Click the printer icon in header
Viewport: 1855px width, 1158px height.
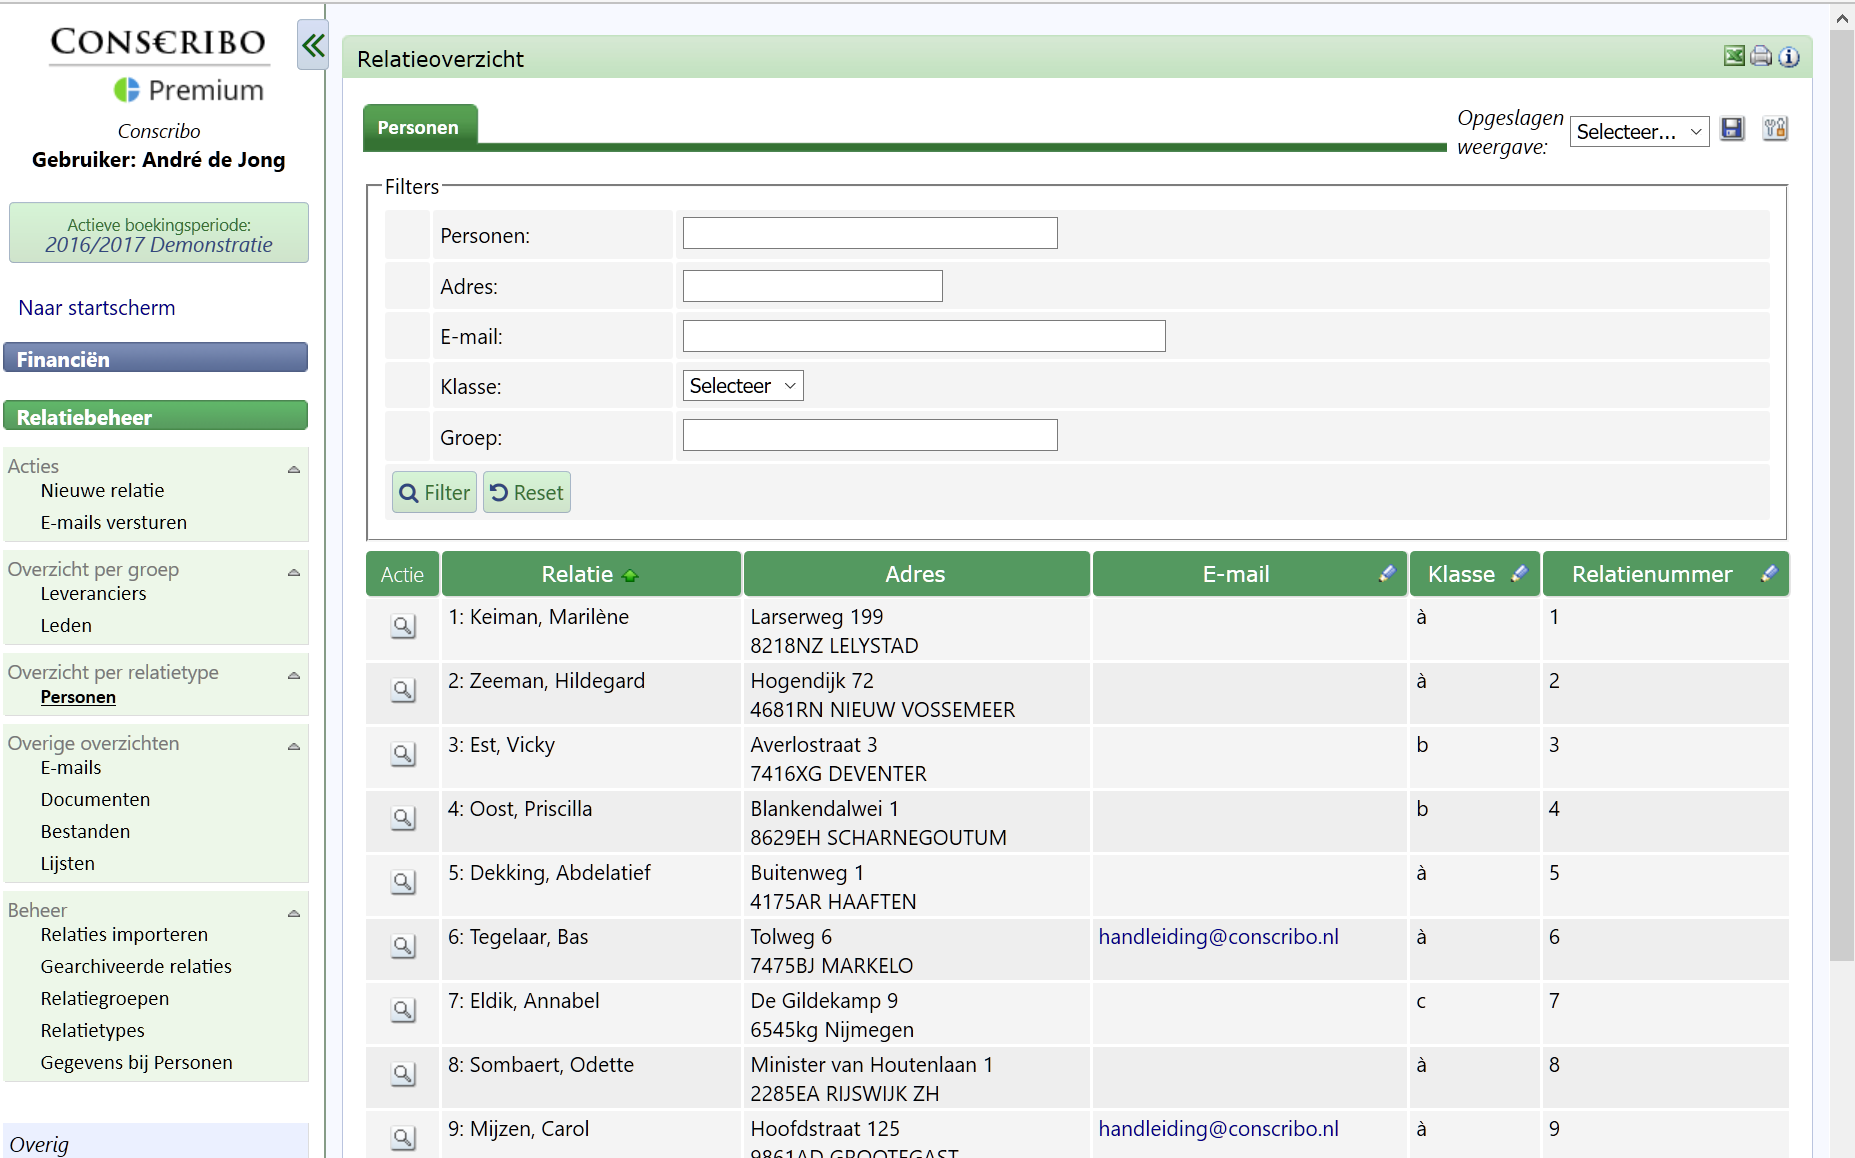click(x=1761, y=57)
